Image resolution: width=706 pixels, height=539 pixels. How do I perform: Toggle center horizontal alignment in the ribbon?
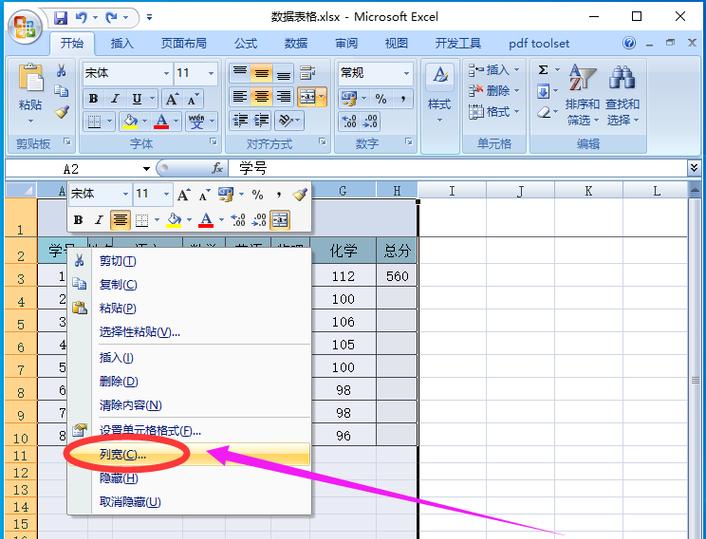tap(262, 96)
